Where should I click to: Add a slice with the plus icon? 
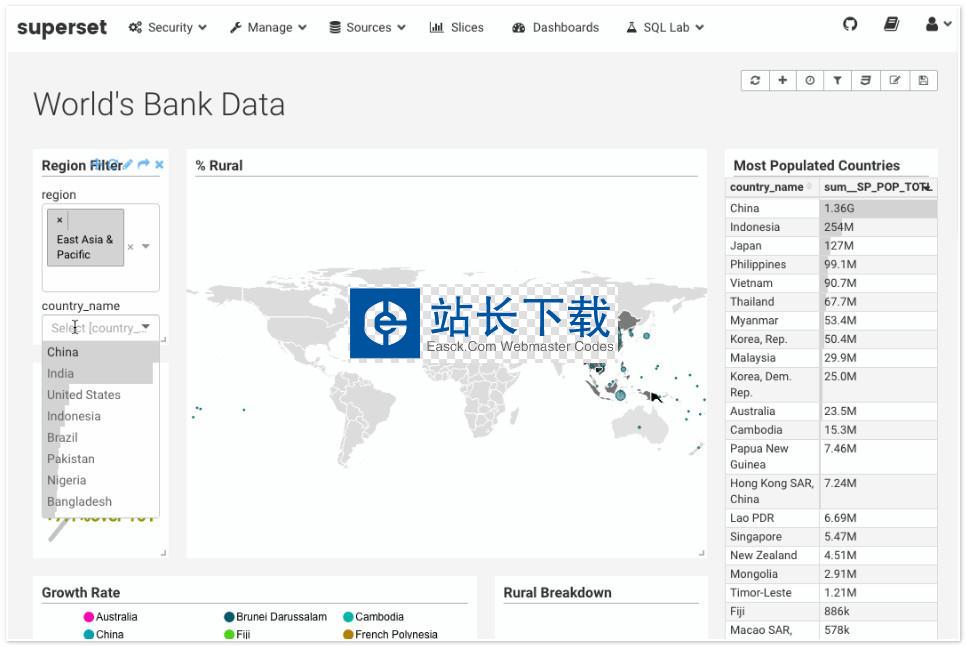click(x=782, y=81)
